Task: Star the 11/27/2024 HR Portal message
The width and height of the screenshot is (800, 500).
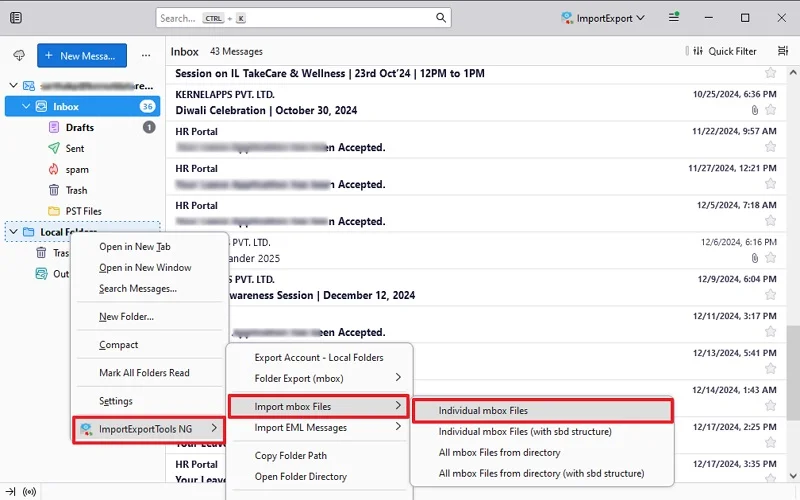Action: (x=770, y=184)
